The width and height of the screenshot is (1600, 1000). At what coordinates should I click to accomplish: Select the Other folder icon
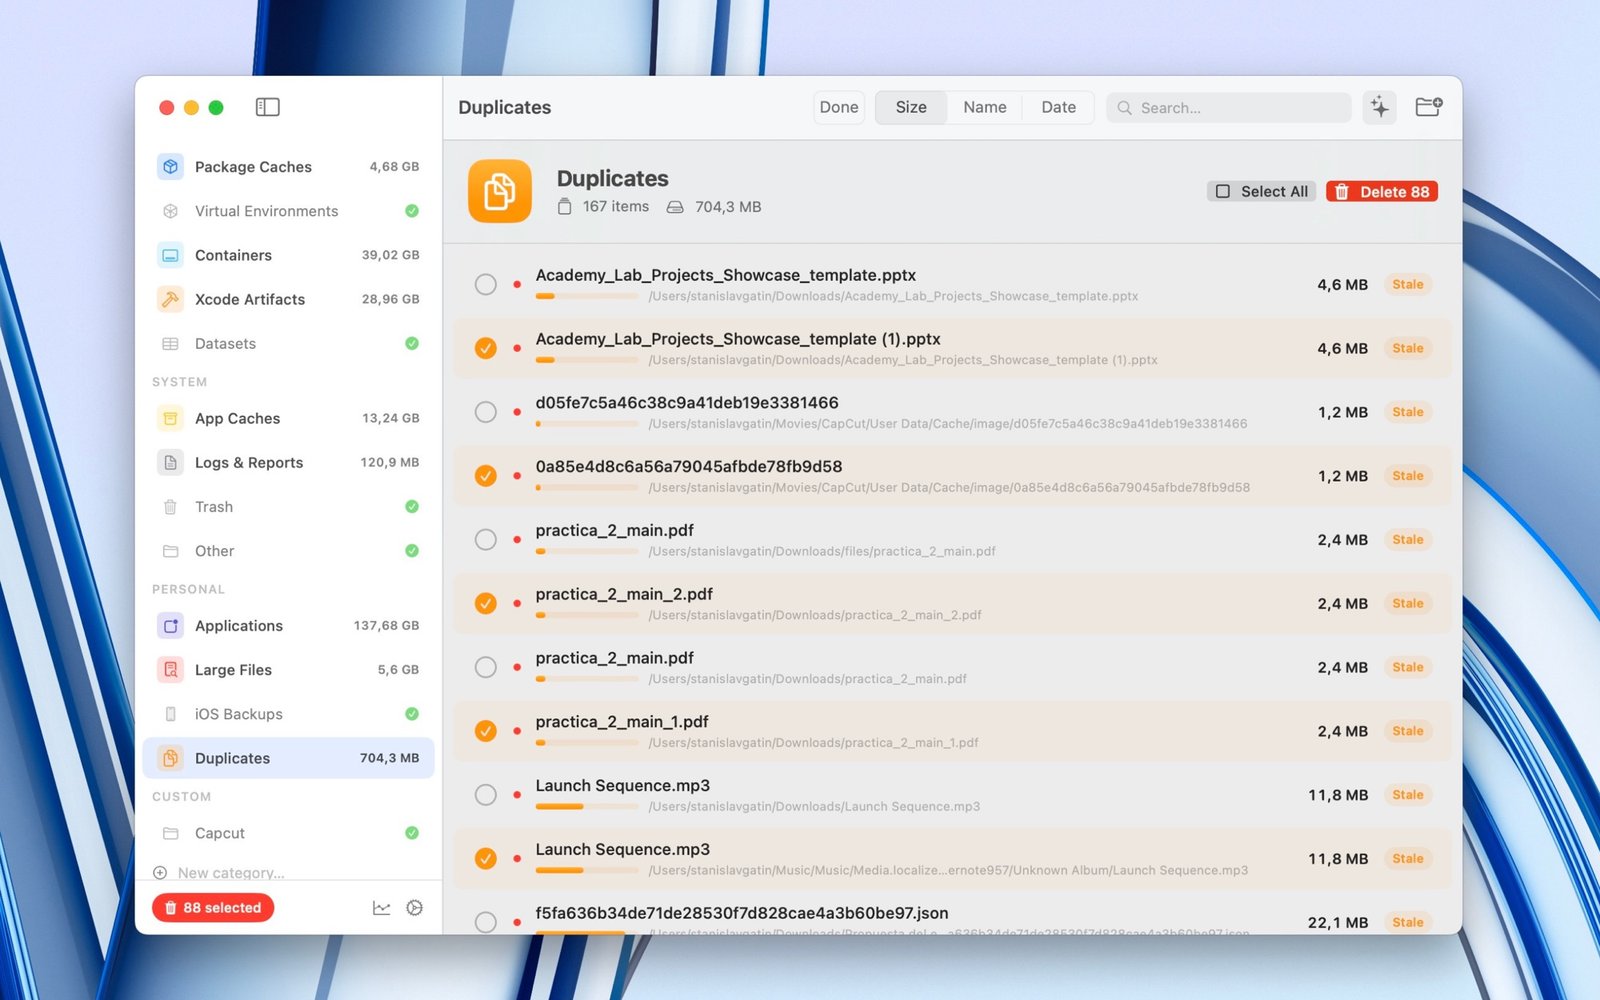tap(171, 551)
